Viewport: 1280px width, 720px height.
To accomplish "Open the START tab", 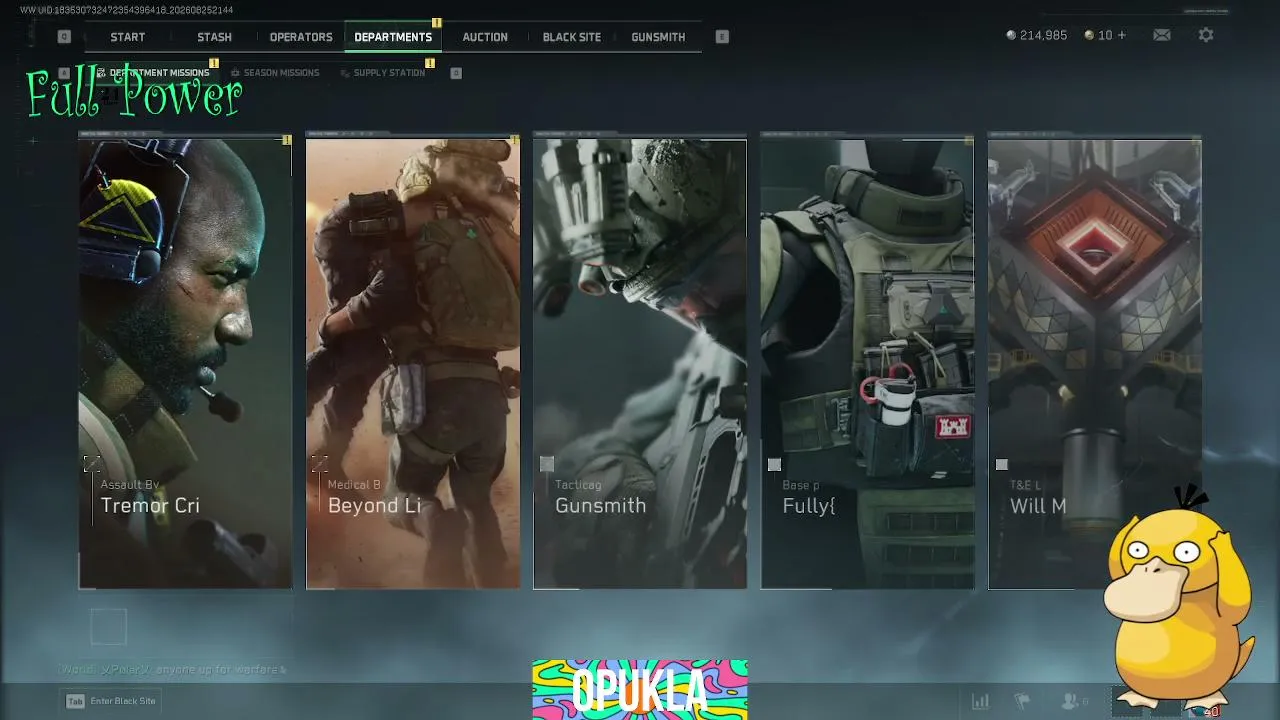I will tap(127, 37).
